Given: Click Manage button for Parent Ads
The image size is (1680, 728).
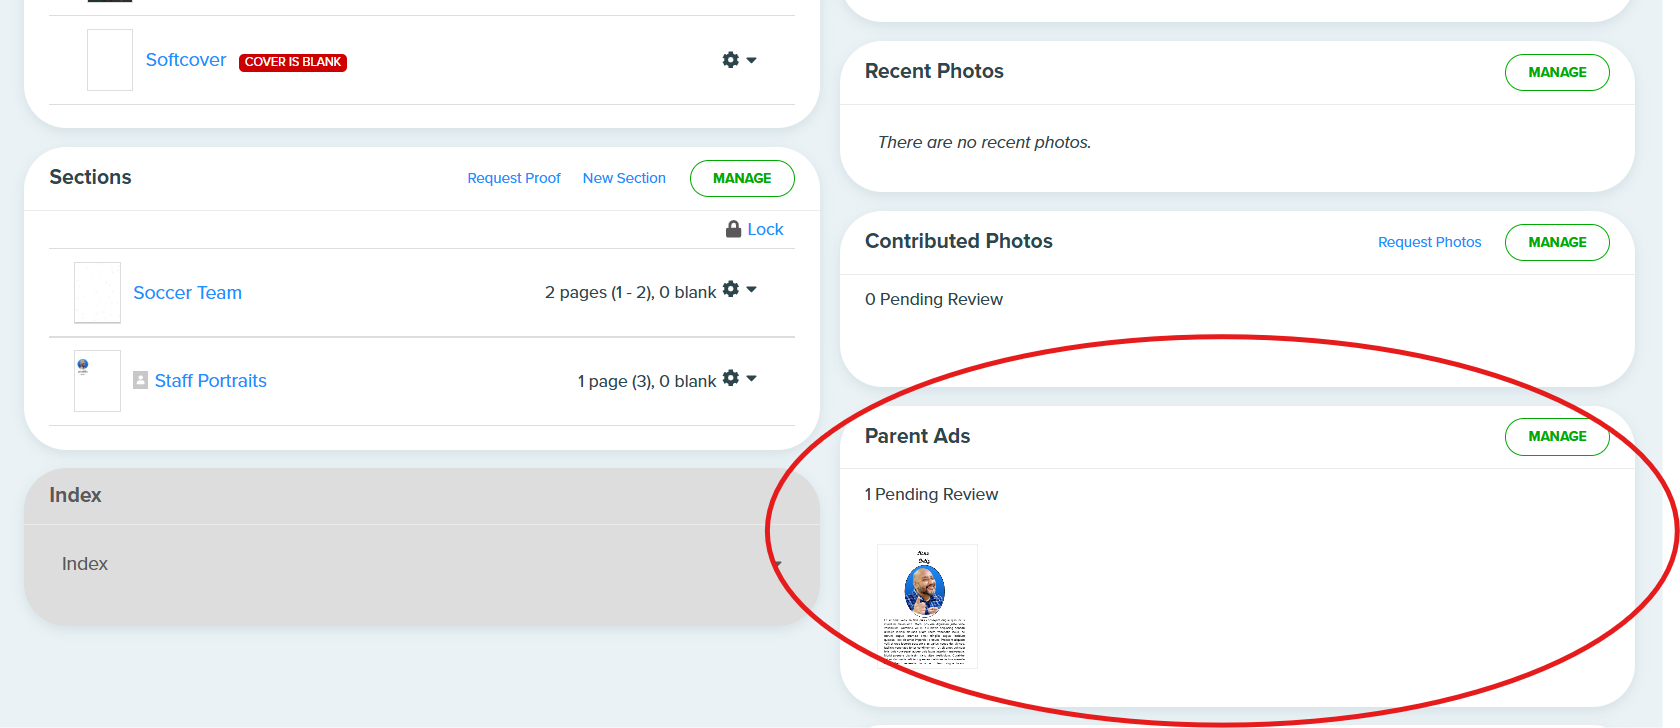Looking at the screenshot, I should coord(1557,436).
